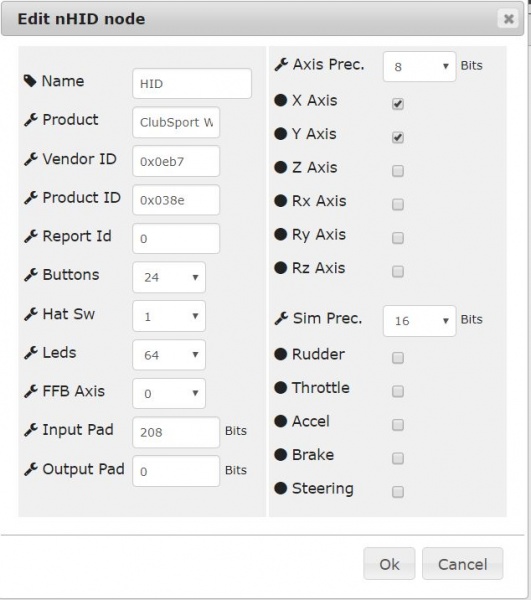
Task: Click the black circle icon beside Rz Axis
Action: click(280, 268)
